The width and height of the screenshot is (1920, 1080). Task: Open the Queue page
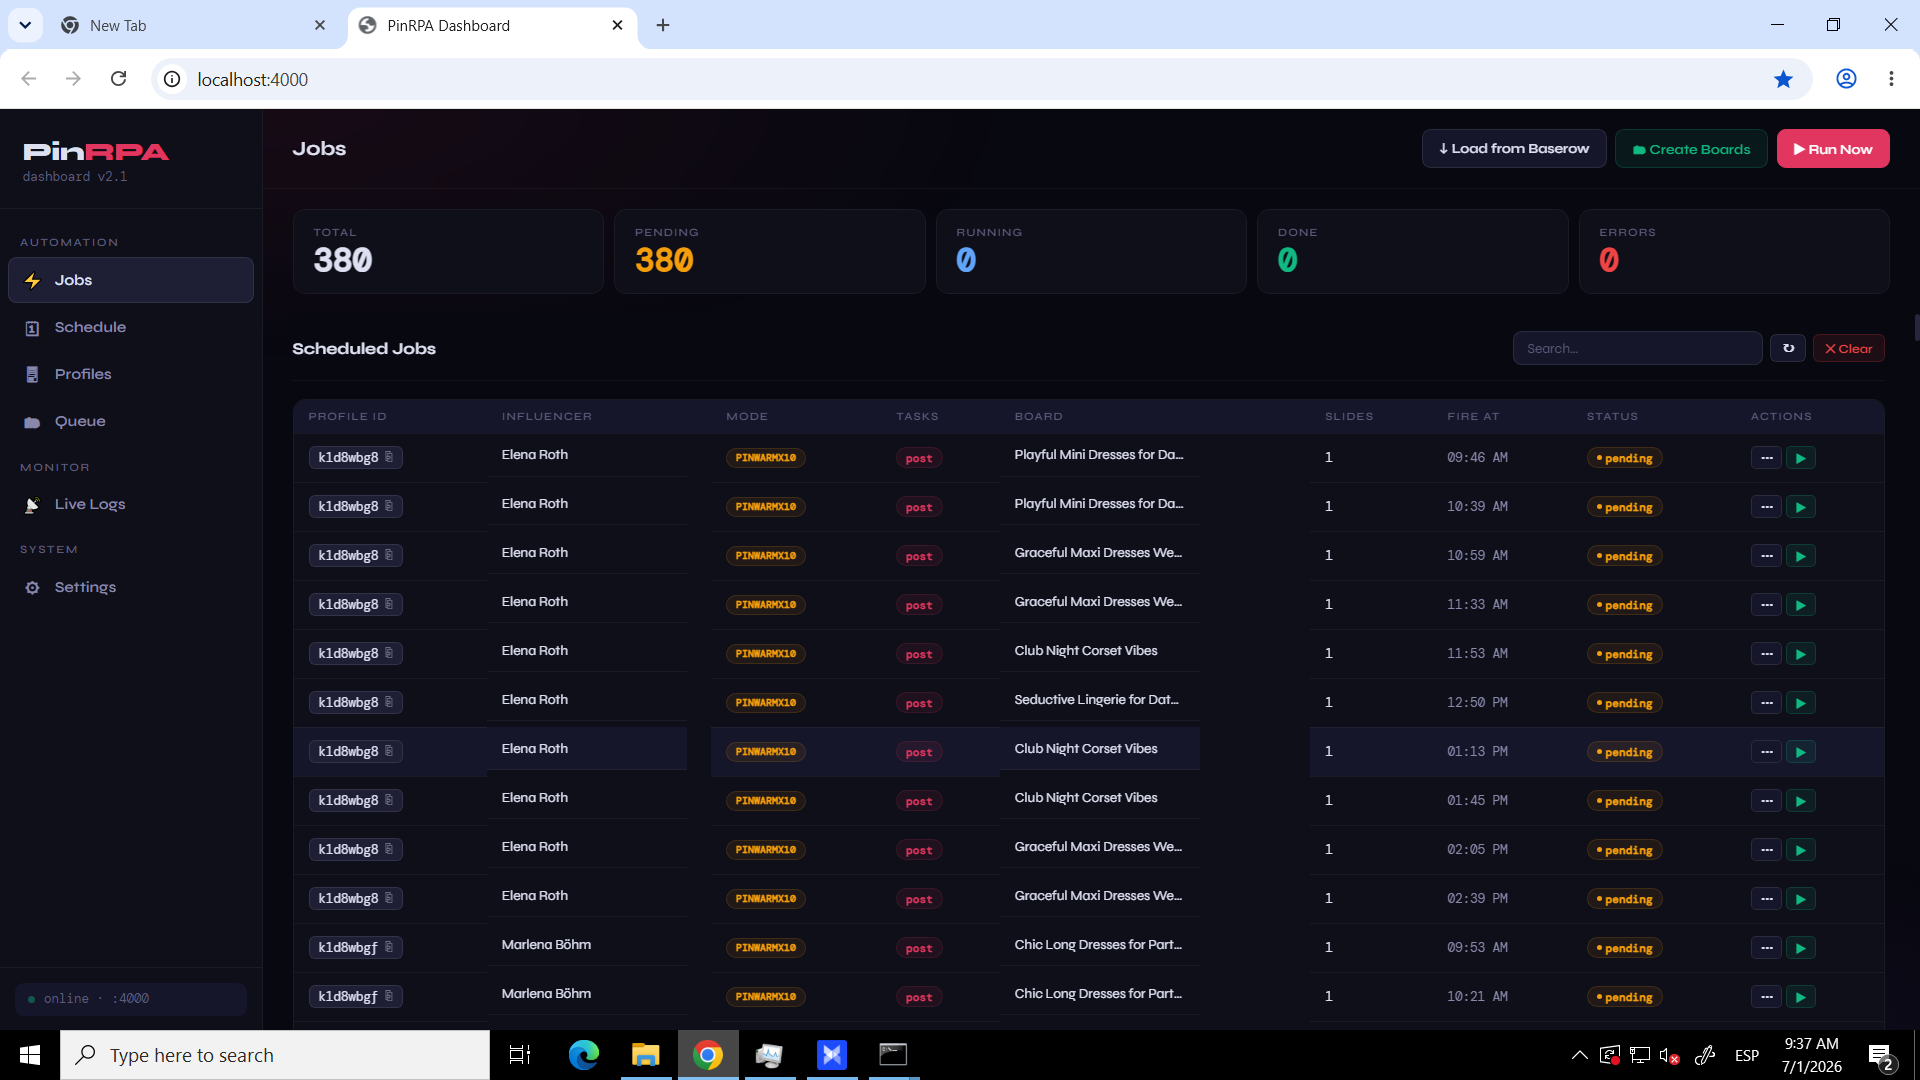point(131,421)
